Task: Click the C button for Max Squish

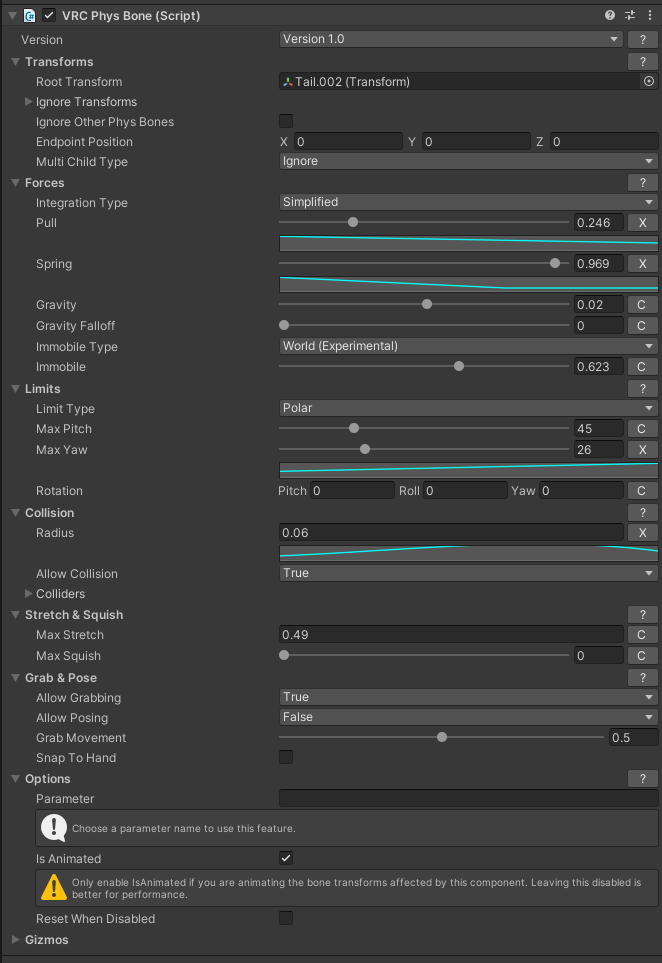Action: click(x=641, y=656)
